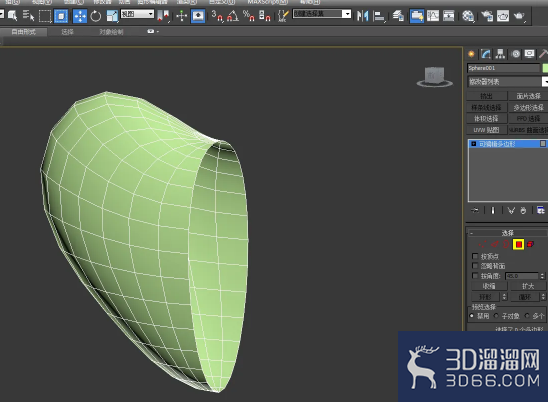Click the ViewCube in the viewport

pyautogui.click(x=434, y=77)
